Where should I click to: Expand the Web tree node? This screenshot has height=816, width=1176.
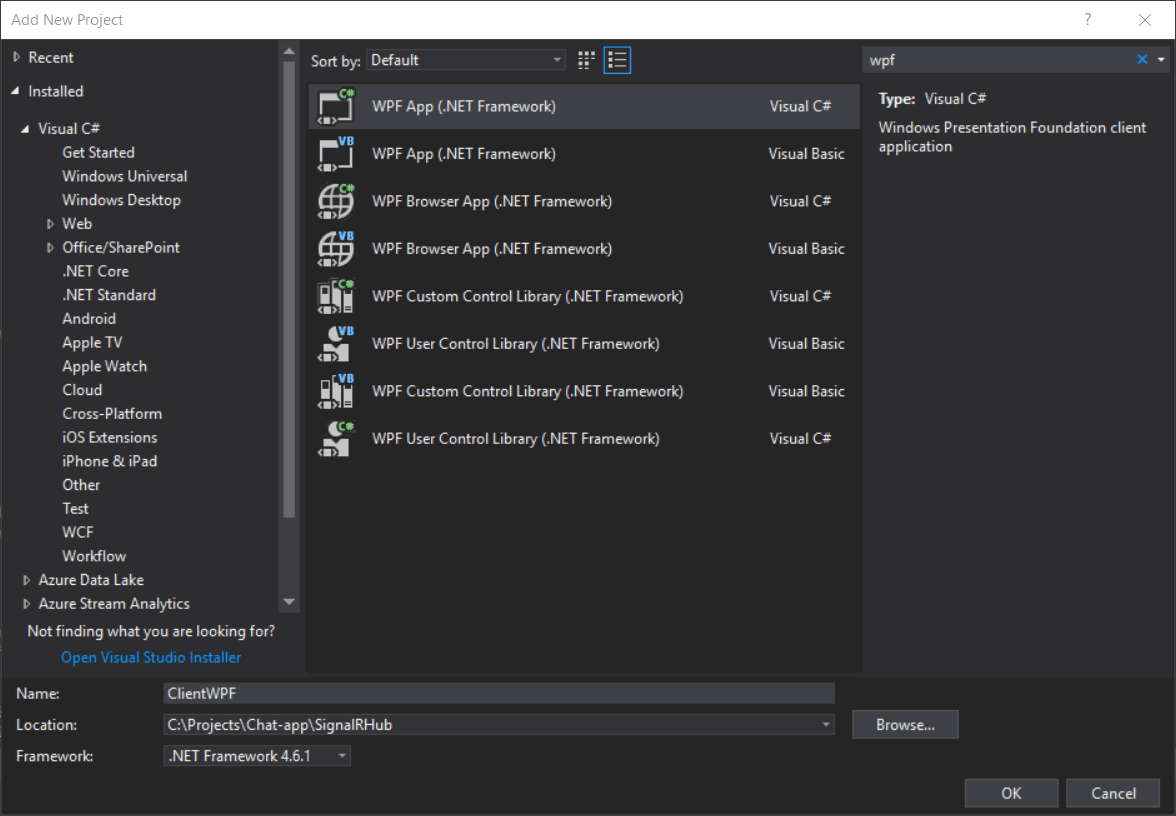coord(50,224)
